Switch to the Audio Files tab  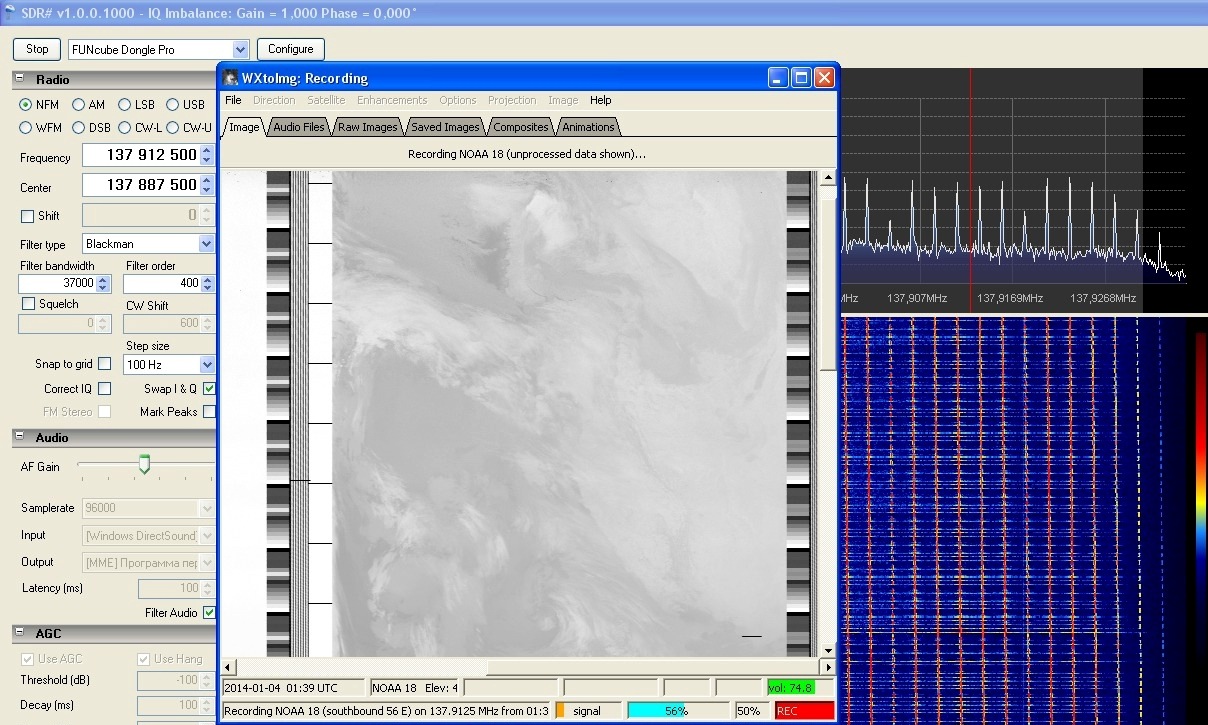pos(299,127)
